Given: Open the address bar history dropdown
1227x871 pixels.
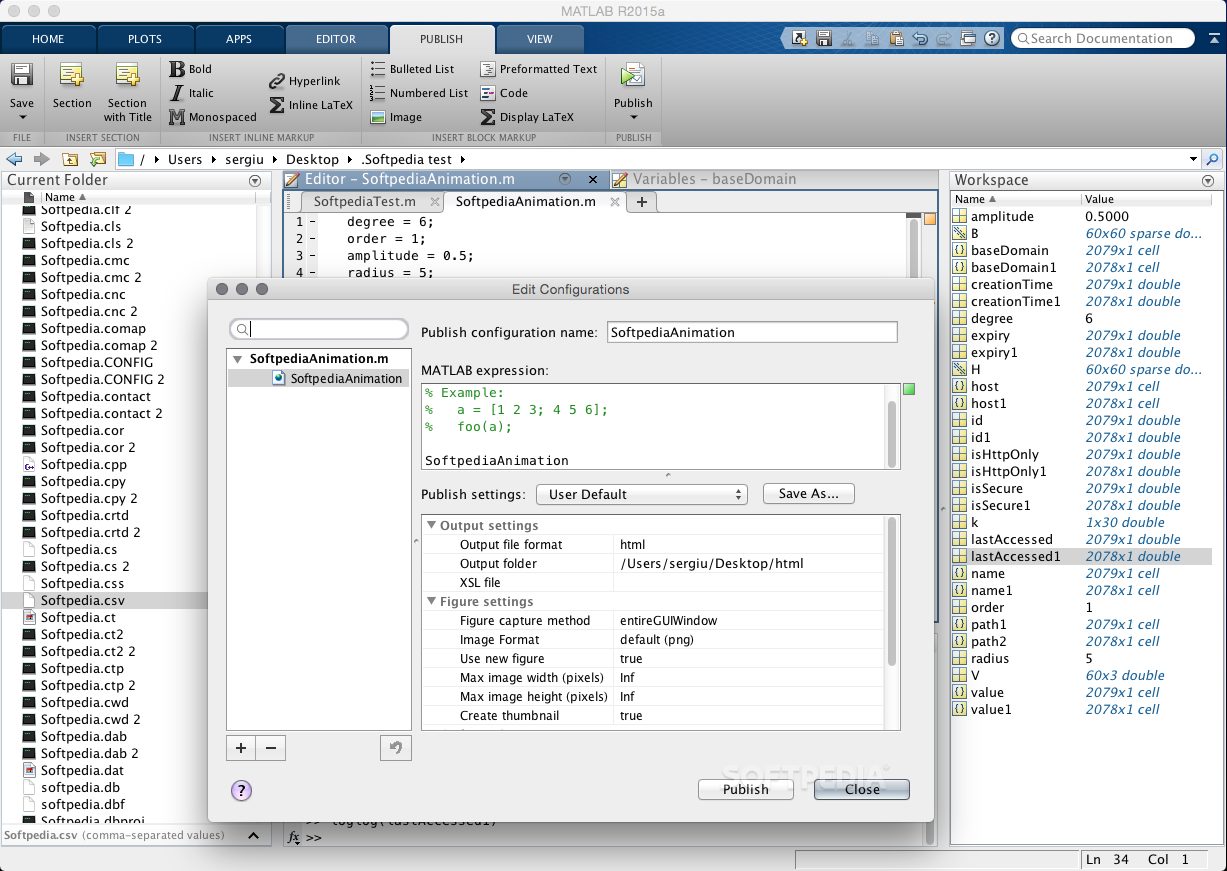Looking at the screenshot, I should [1193, 159].
